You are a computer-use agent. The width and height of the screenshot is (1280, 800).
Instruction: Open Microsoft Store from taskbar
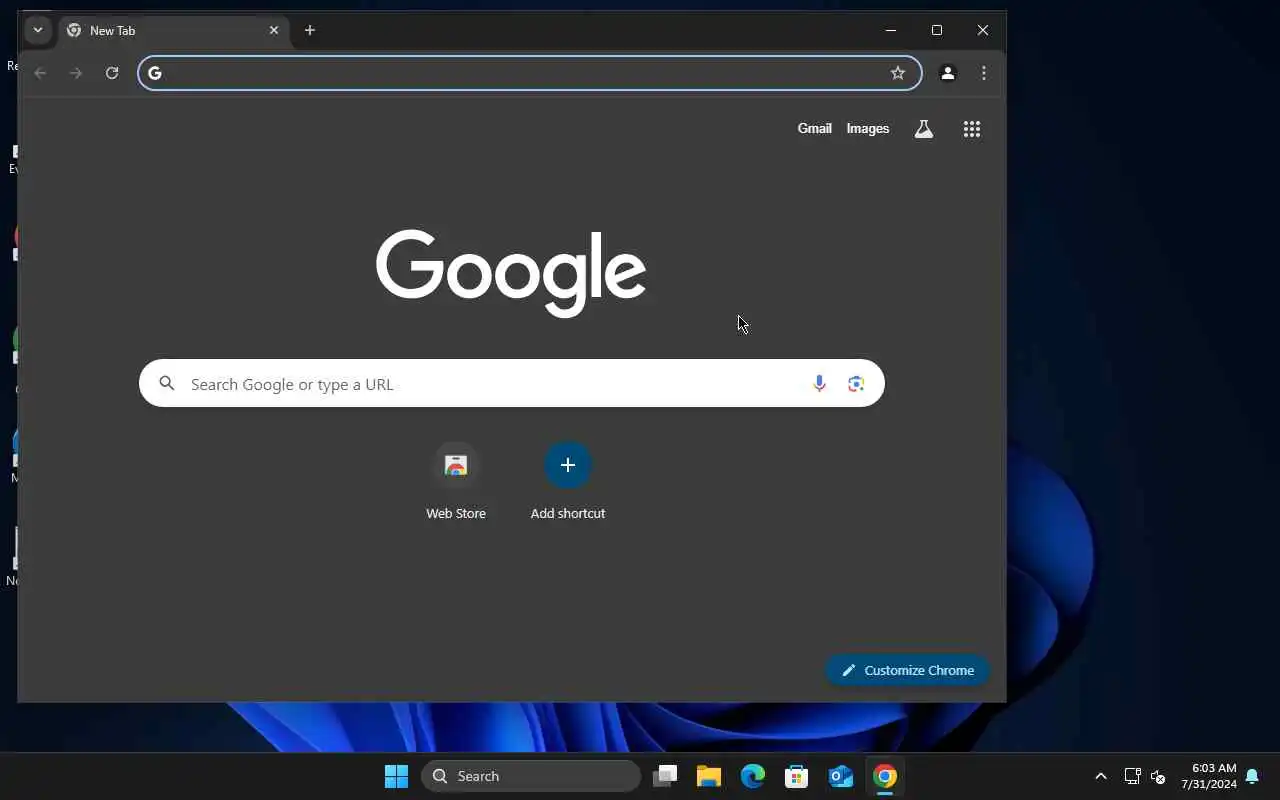coord(797,777)
